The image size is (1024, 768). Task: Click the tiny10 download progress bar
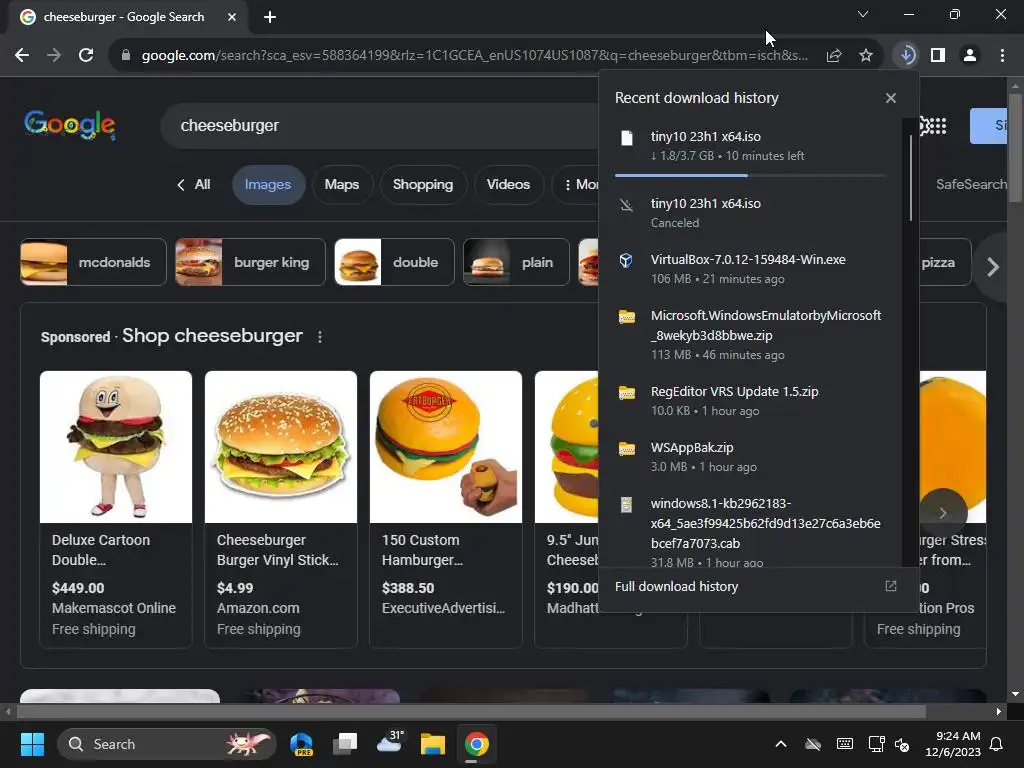[x=750, y=175]
